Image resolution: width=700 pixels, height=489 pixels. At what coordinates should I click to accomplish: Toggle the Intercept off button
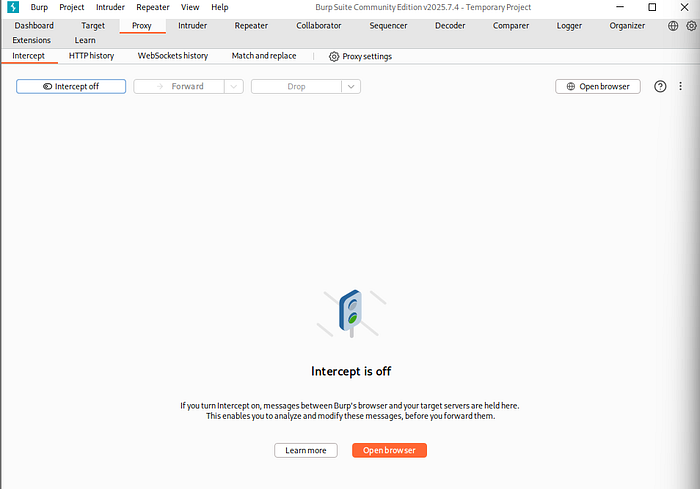coord(71,86)
